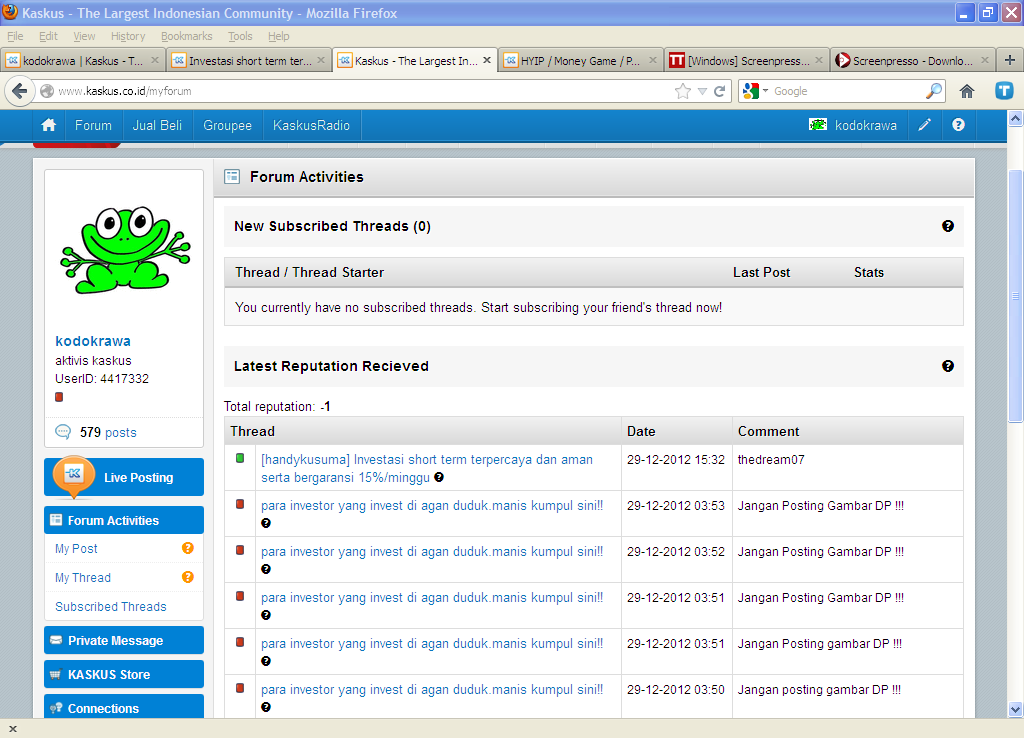Open the History menu

pos(128,36)
